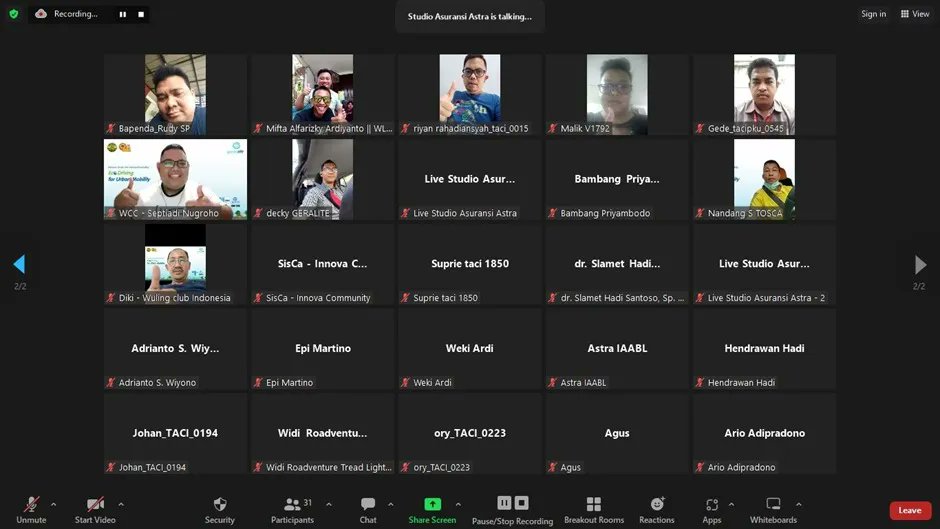Expand audio options next to Unmute

[x=53, y=504]
